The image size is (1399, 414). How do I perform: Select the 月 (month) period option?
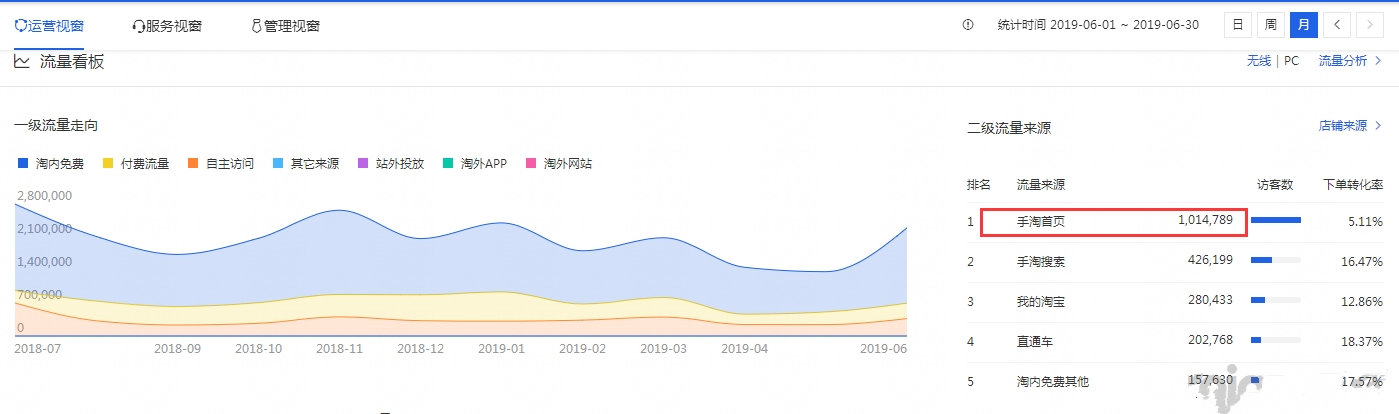pyautogui.click(x=1303, y=25)
